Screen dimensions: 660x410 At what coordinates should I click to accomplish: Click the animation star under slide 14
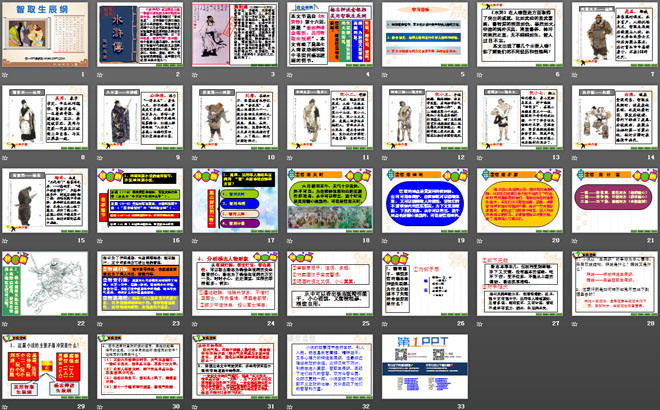pyautogui.click(x=575, y=158)
